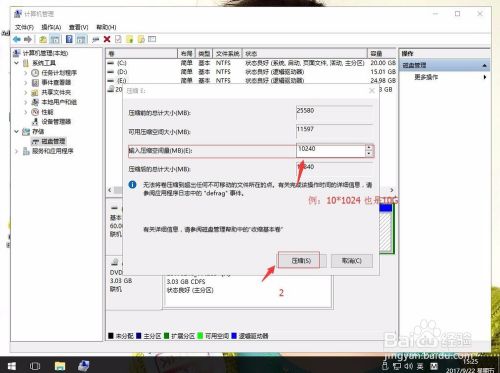Open the blue Help question mark icon
This screenshot has width=500, height=373.
[69, 39]
